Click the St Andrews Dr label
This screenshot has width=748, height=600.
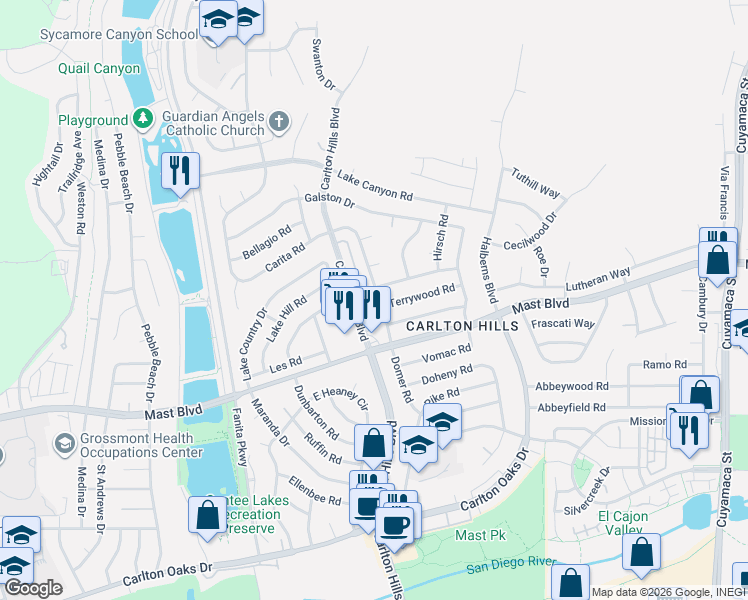pyautogui.click(x=100, y=499)
